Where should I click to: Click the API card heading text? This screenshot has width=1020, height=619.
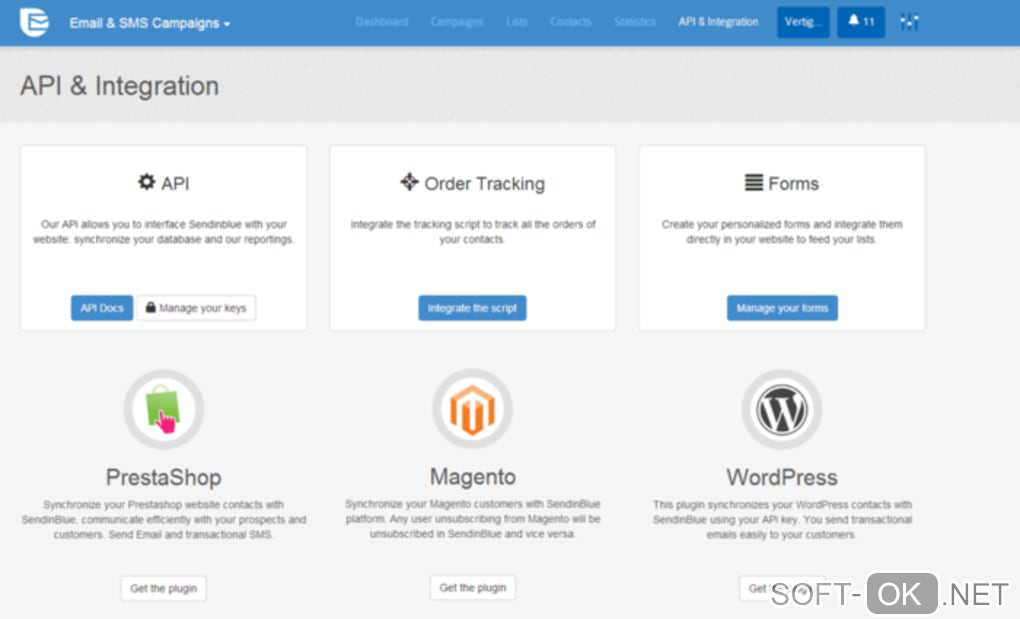point(175,184)
